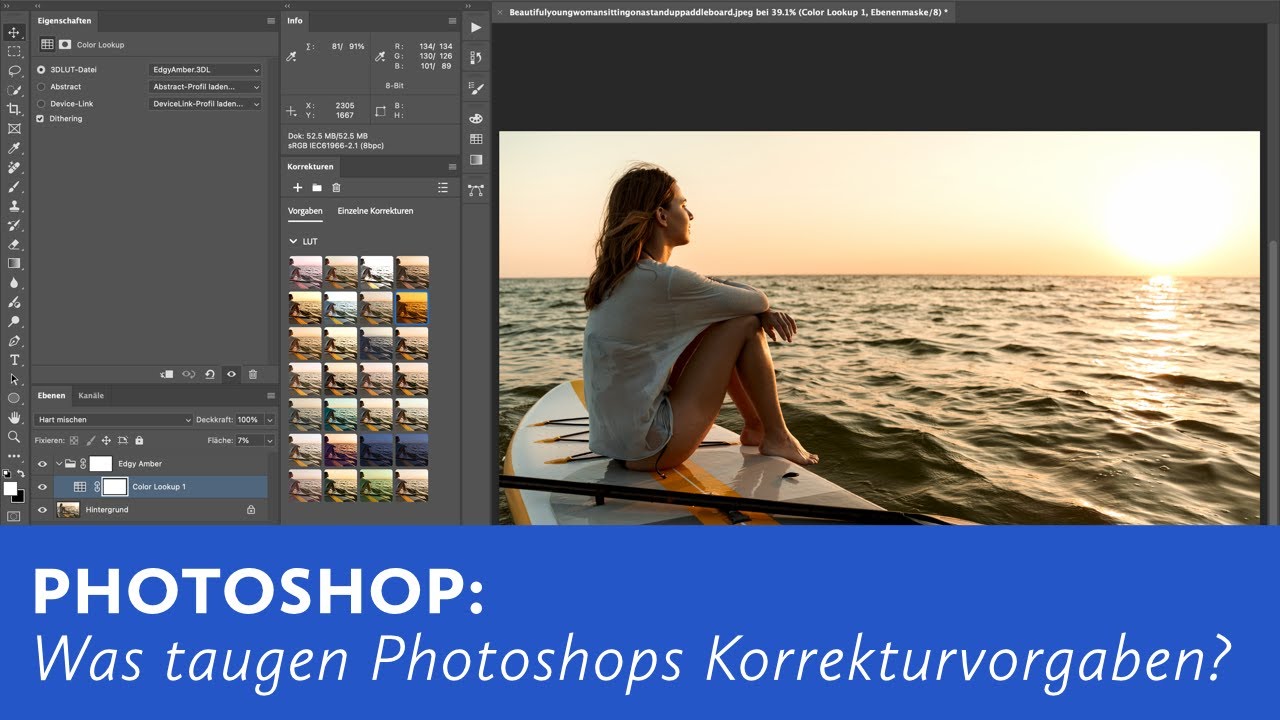The width and height of the screenshot is (1280, 720).
Task: Hide the Hintergrund layer
Action: point(42,510)
